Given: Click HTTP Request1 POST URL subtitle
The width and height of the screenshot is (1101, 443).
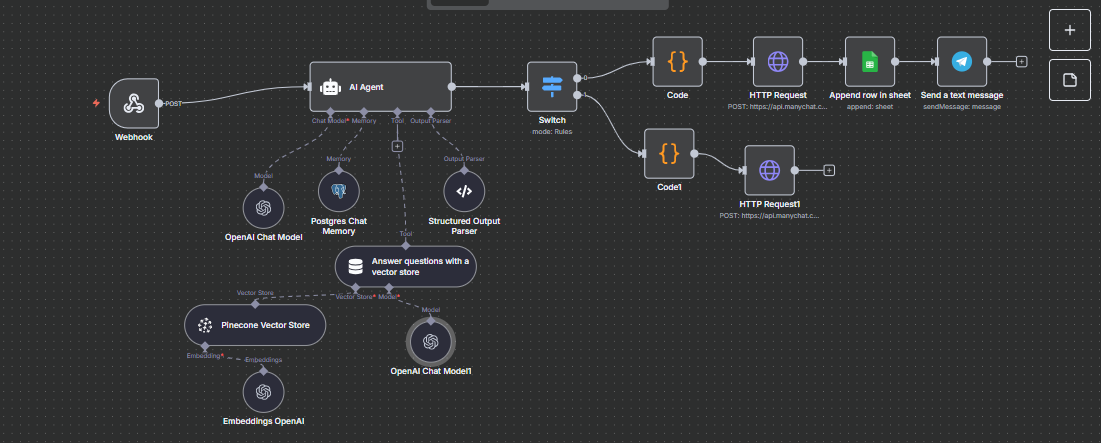Looking at the screenshot, I should tap(770, 216).
